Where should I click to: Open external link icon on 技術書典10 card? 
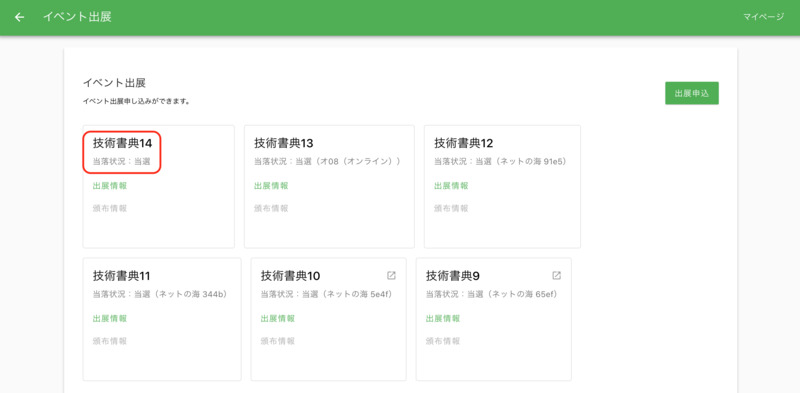click(x=391, y=276)
